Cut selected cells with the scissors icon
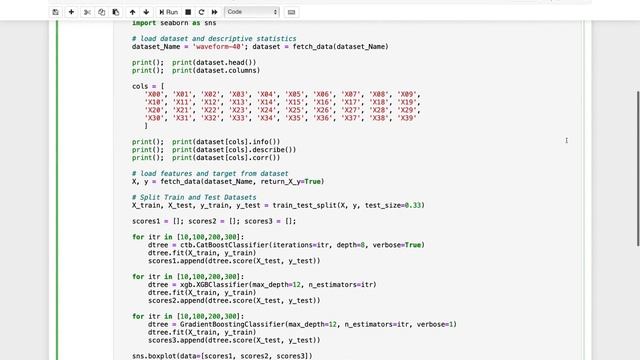 (x=87, y=12)
